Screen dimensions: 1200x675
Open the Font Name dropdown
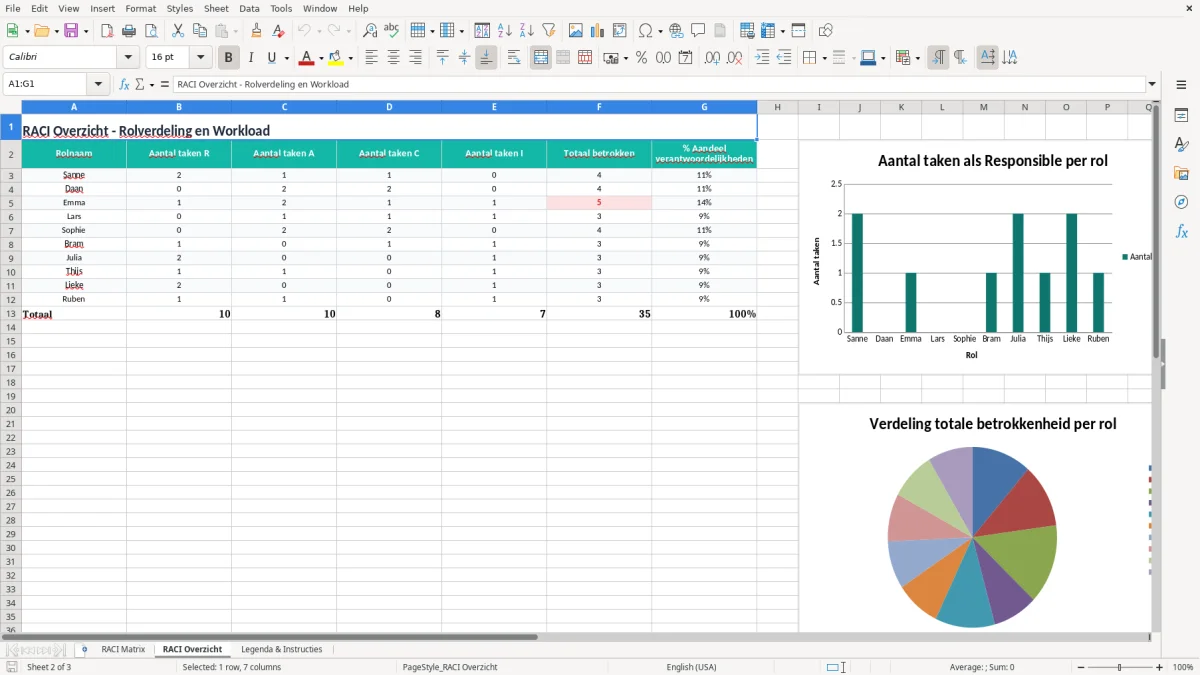tap(128, 58)
